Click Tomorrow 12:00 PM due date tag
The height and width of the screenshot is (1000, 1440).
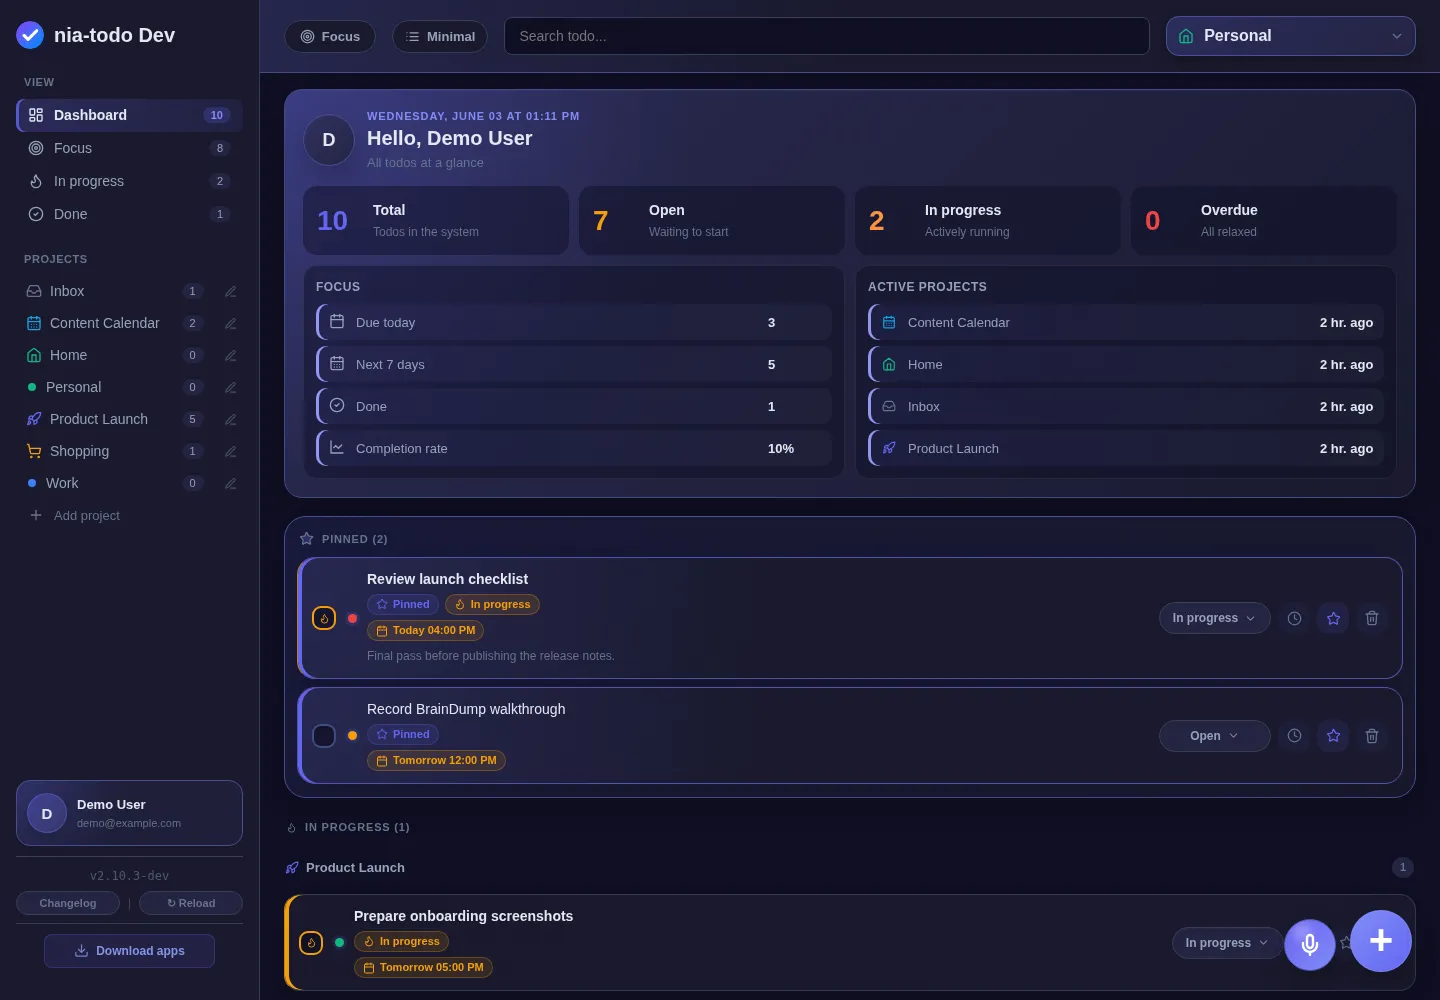436,760
